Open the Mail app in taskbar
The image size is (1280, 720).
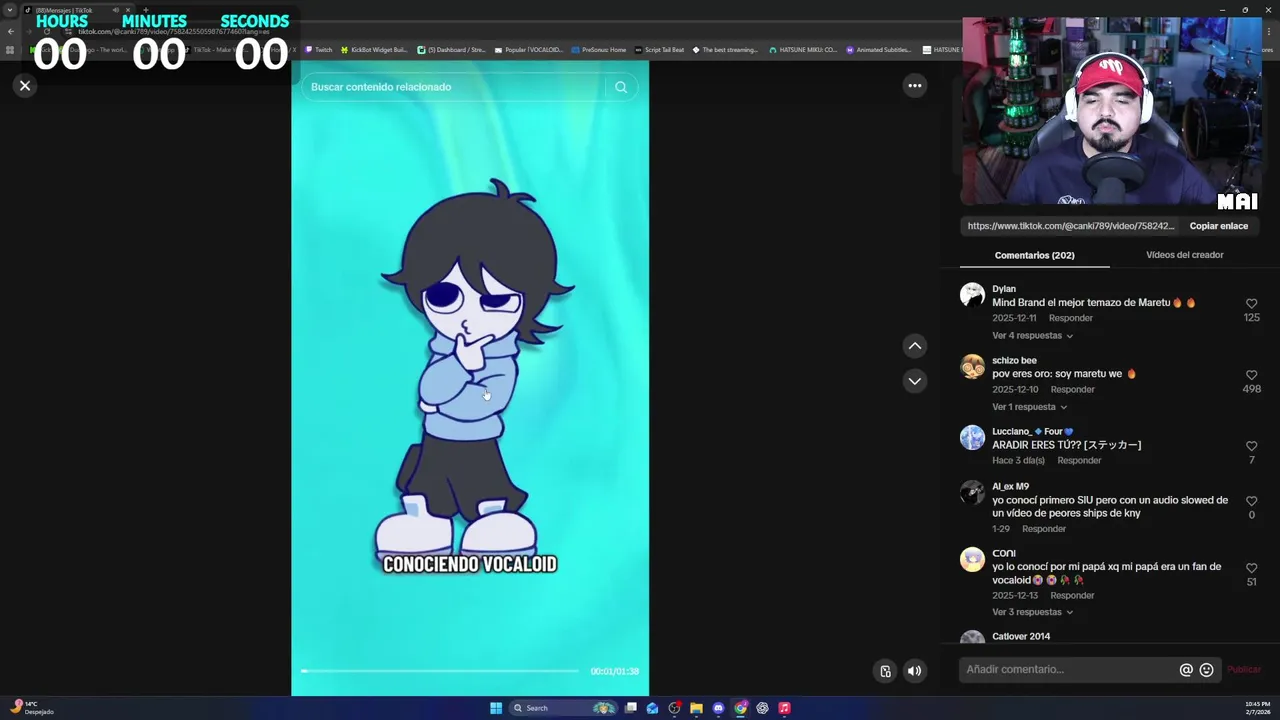pos(653,708)
